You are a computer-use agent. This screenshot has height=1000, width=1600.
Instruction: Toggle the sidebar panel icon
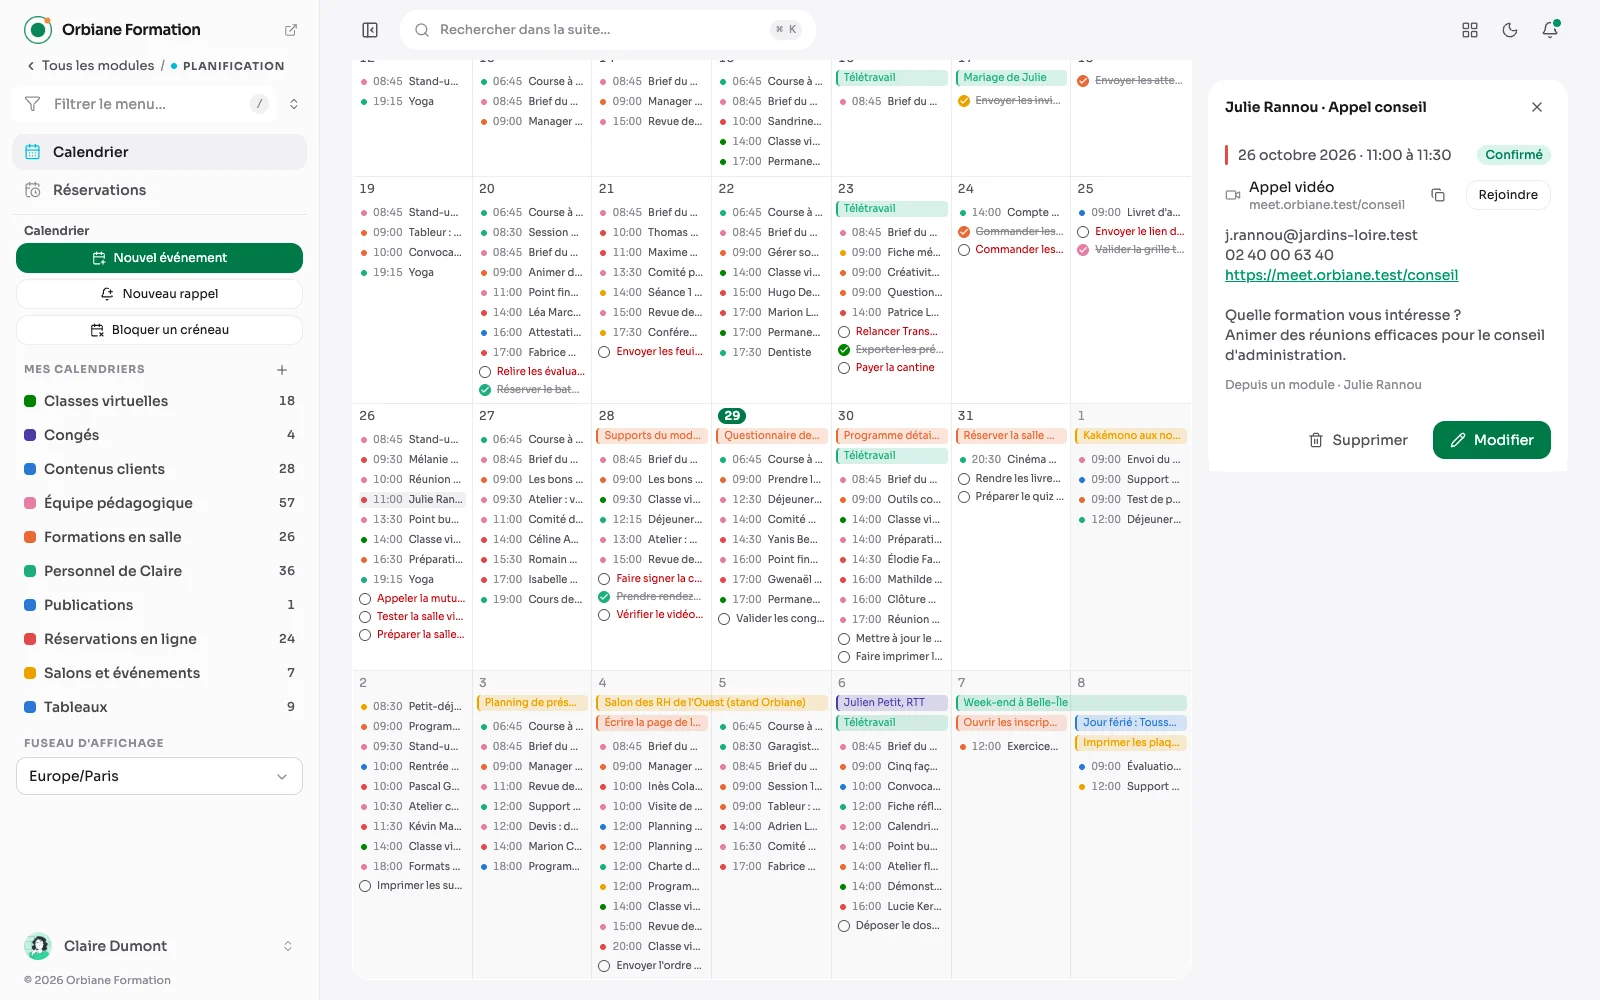[x=370, y=30]
